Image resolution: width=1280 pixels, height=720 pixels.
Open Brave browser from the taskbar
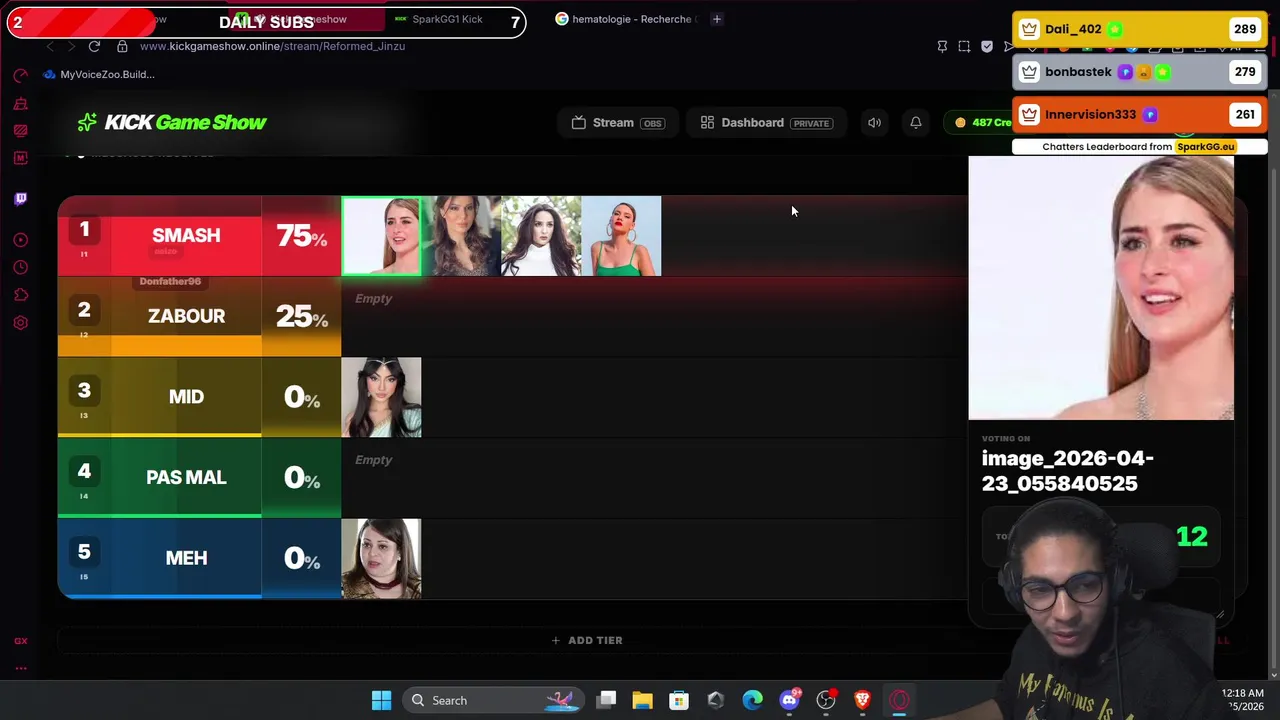[x=862, y=700]
